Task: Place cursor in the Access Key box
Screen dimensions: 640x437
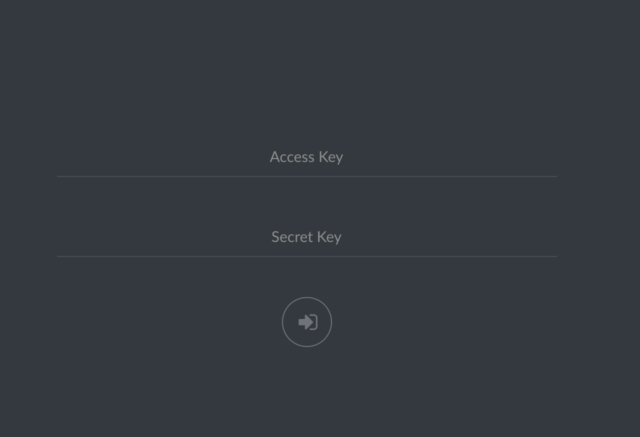Action: (x=307, y=157)
